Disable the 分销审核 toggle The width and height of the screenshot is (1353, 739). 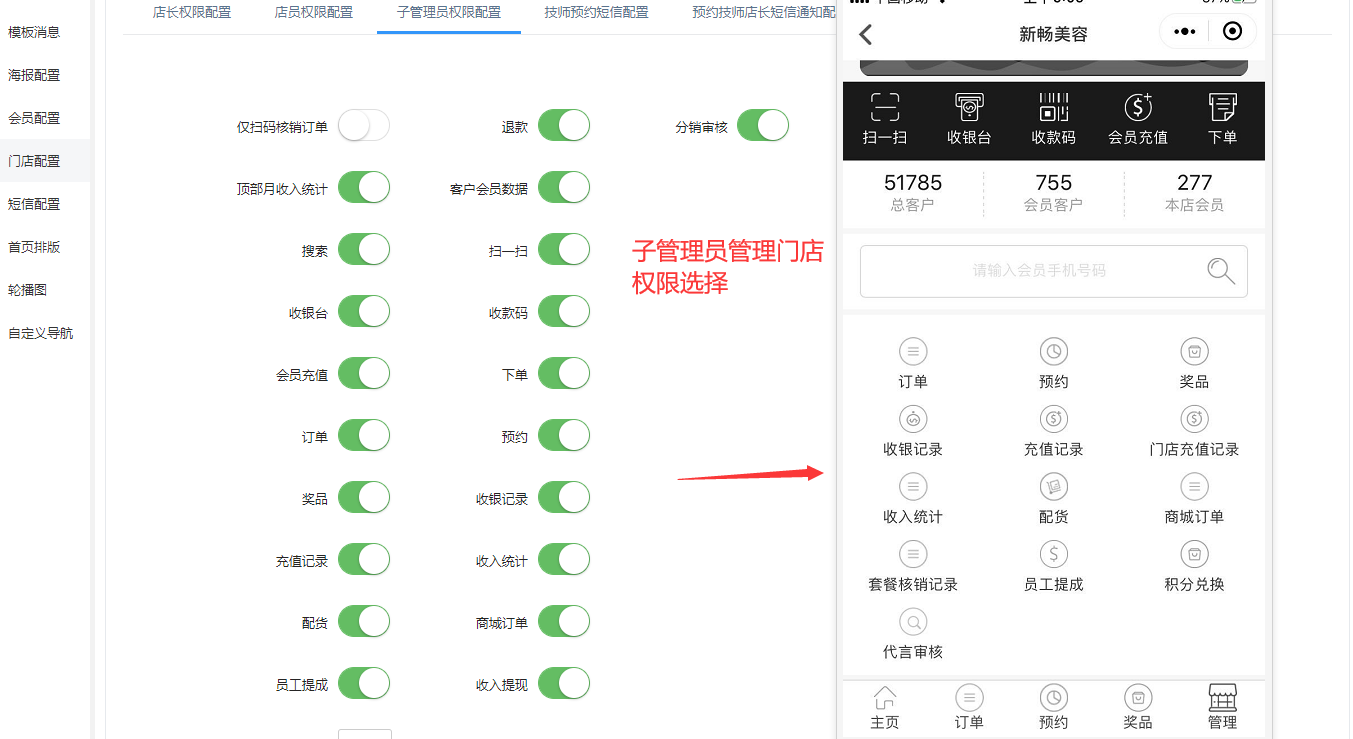coord(763,126)
